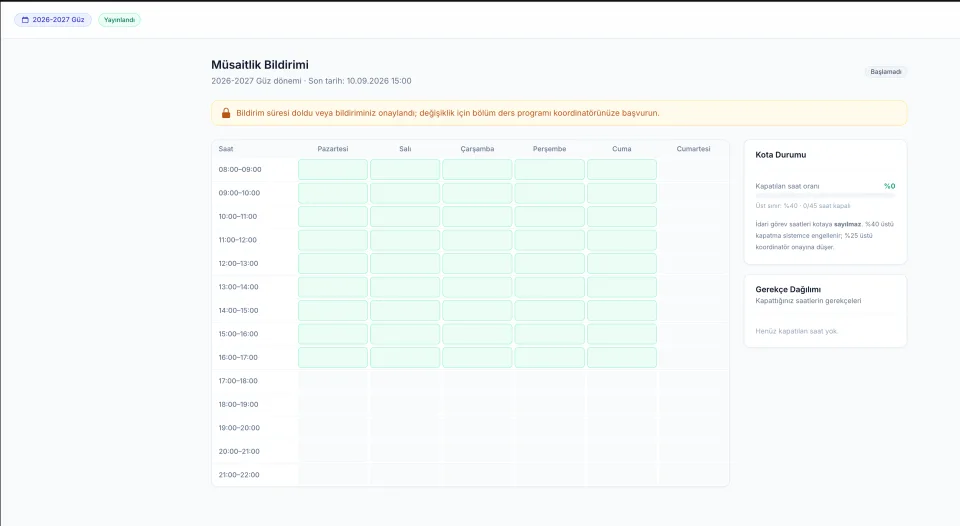This screenshot has width=960, height=526.
Task: Click the Kapatılan saat oranı progress bar
Action: (x=825, y=195)
